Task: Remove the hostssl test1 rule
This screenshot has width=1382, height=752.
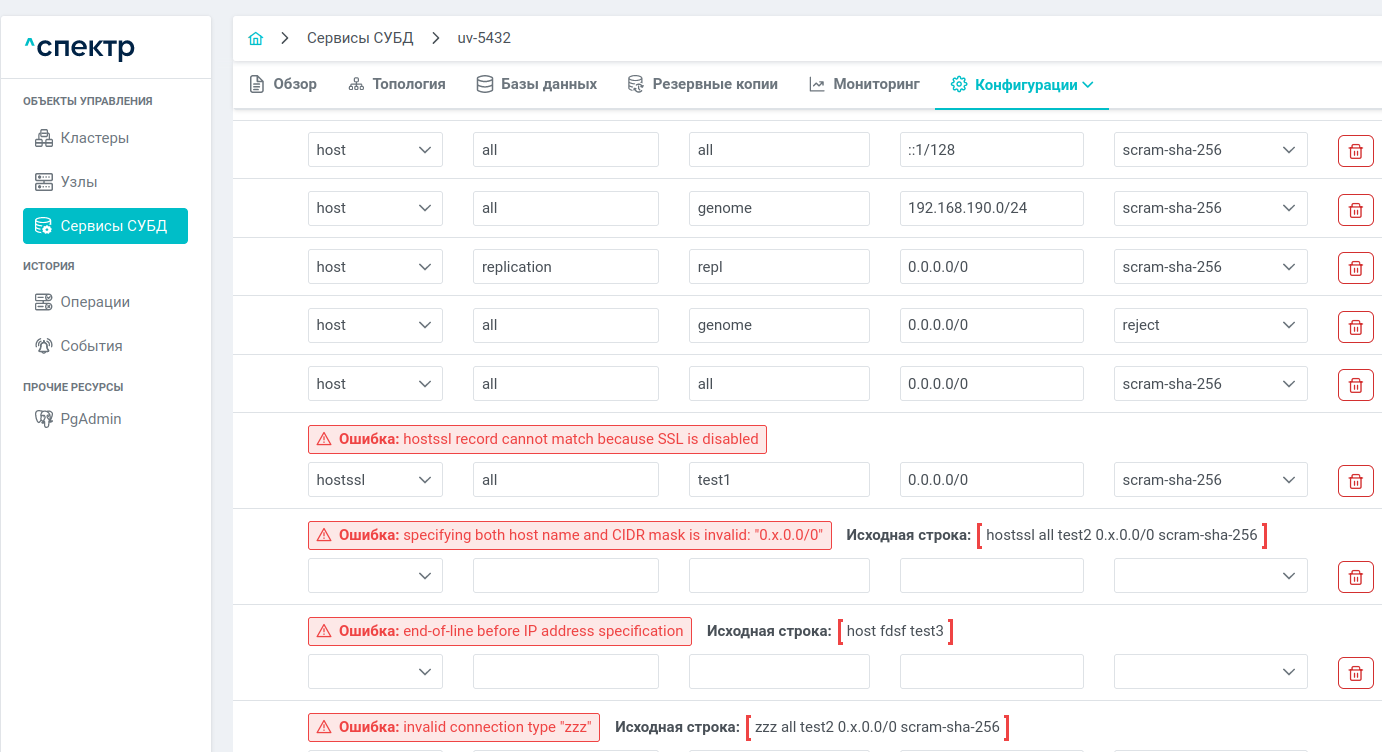Action: click(1355, 481)
